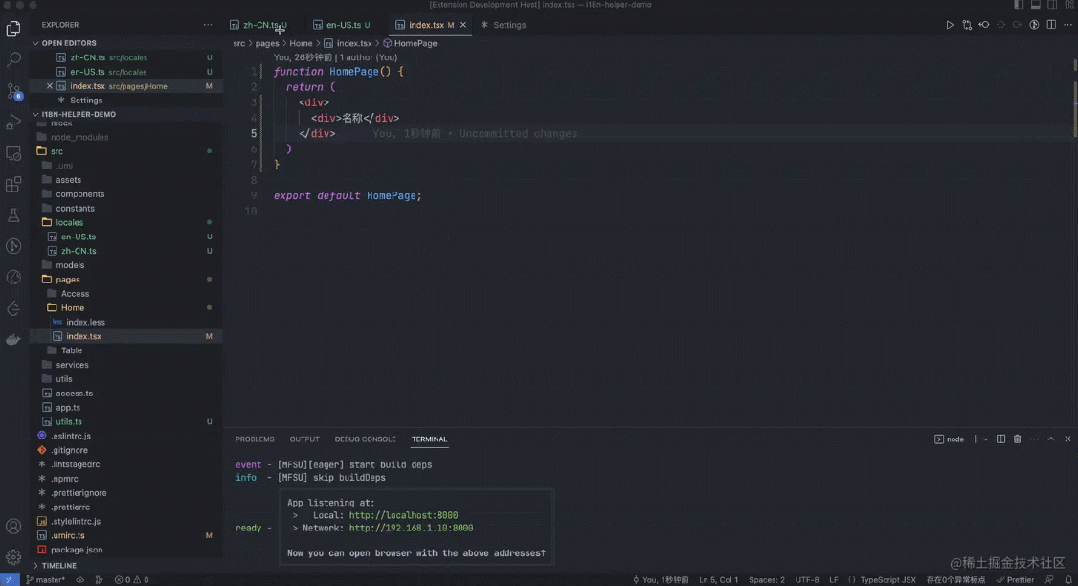Switch to the zh-CN.ts editor tab

[263, 25]
